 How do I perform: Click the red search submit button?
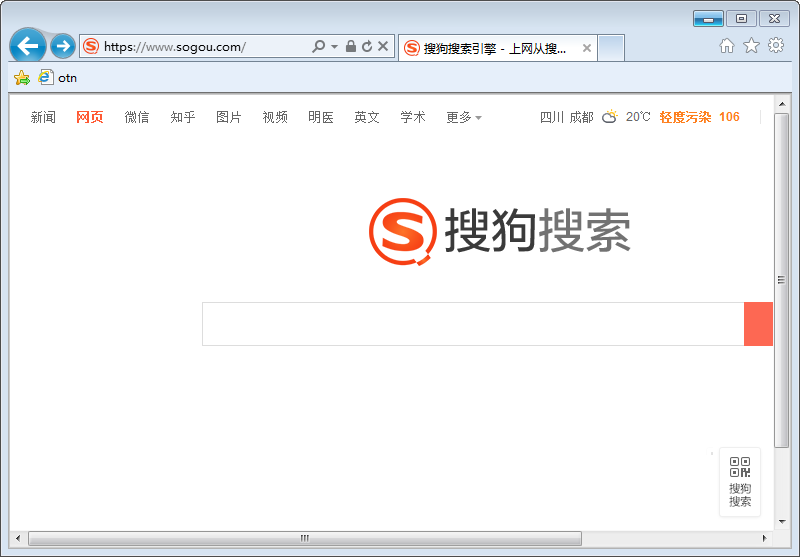tap(758, 324)
